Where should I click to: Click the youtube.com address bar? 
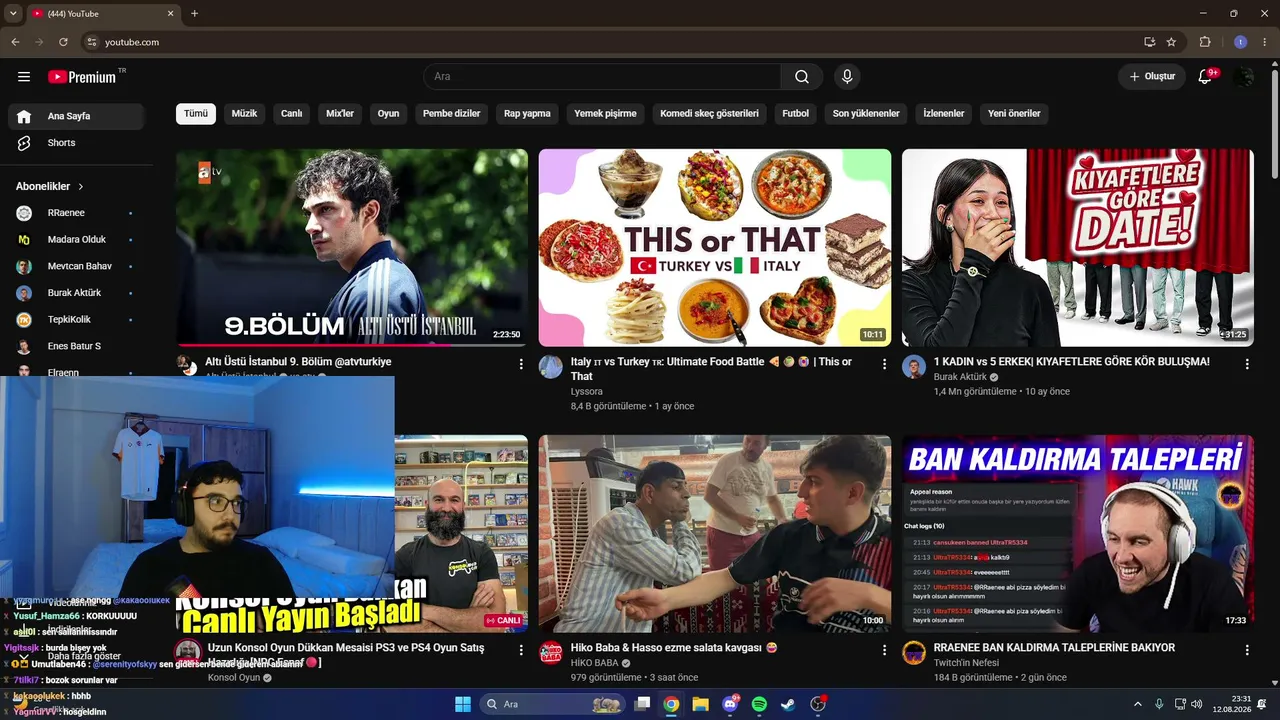click(x=610, y=42)
